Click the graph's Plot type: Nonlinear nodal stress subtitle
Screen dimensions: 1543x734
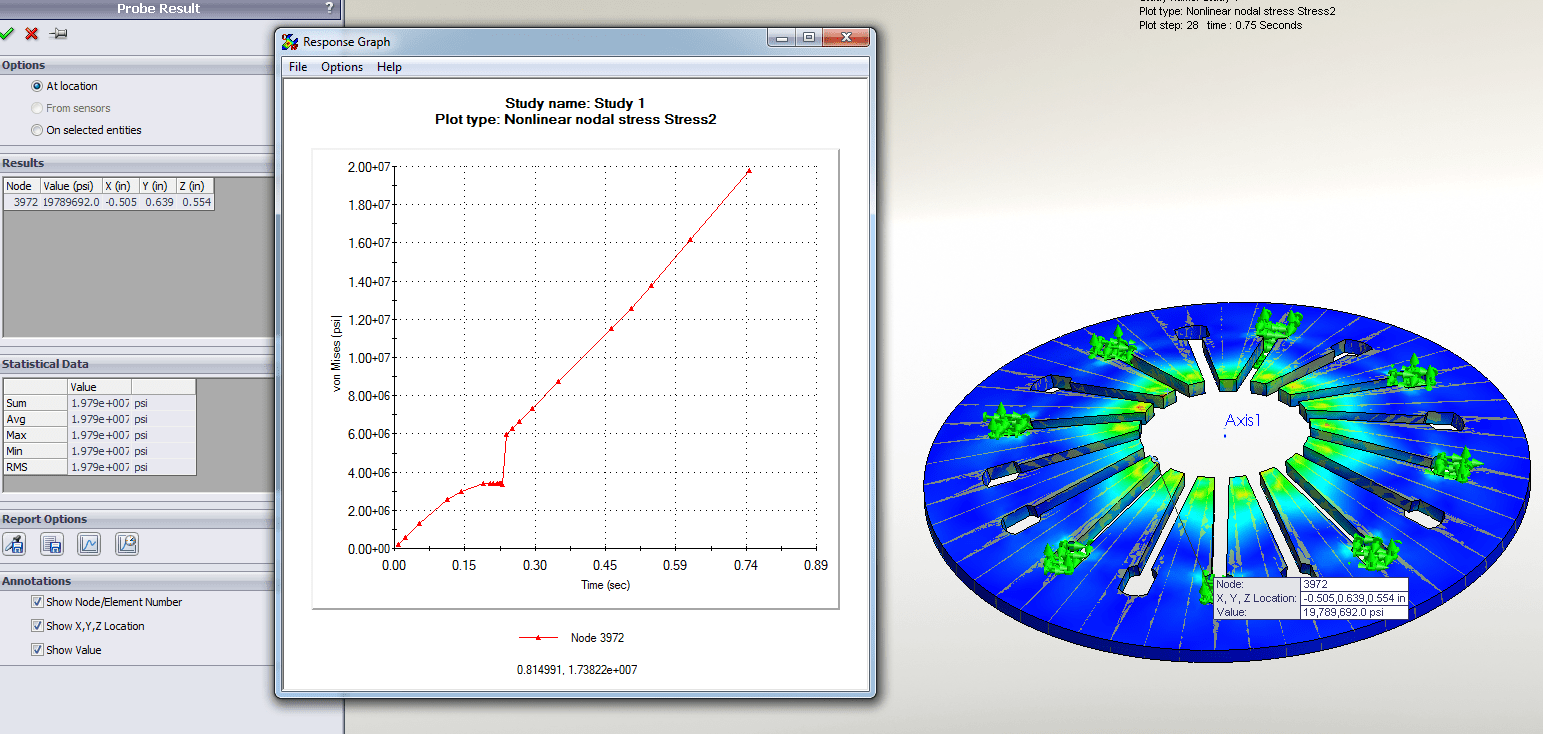point(576,119)
